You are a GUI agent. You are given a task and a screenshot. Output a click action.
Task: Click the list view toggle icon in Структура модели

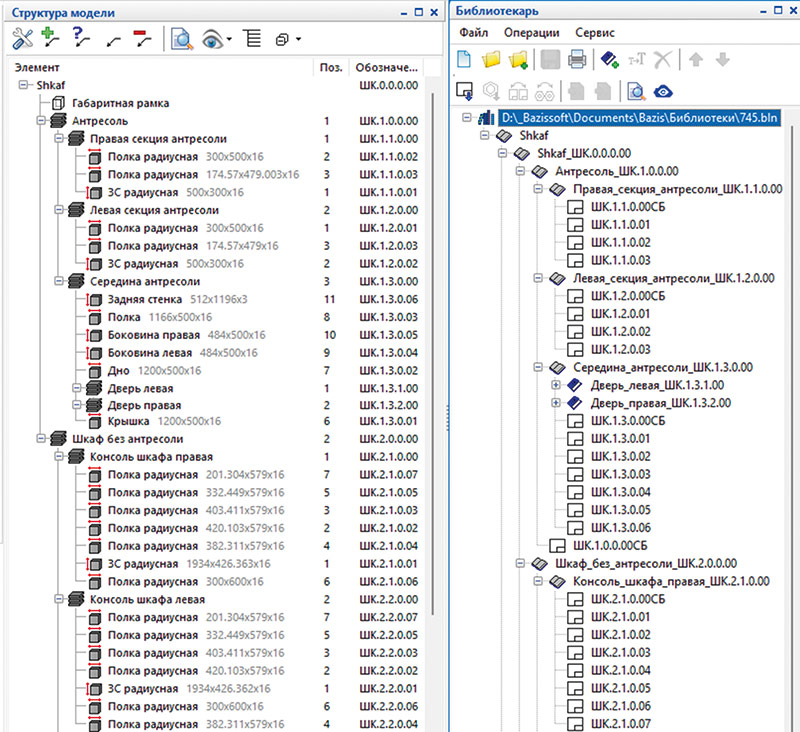coord(251,40)
